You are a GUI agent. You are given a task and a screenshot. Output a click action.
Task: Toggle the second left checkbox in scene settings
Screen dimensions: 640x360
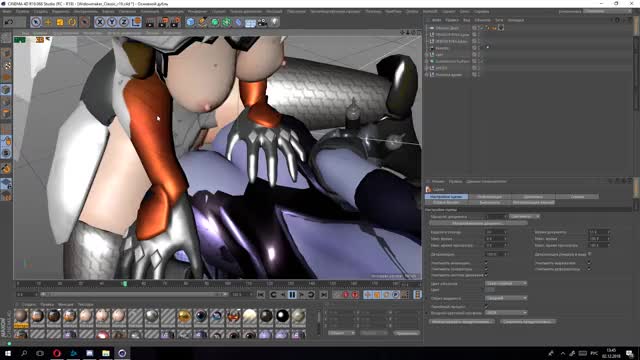click(486, 269)
